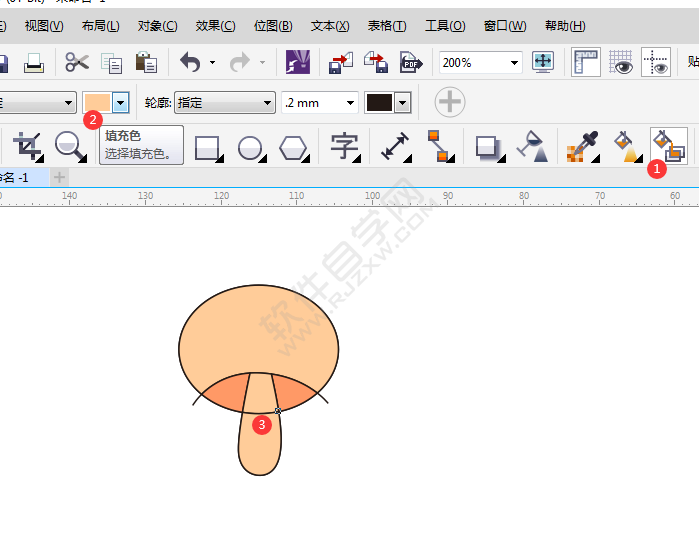Image resolution: width=699 pixels, height=536 pixels.
Task: Click the Undo arrow button
Action: pyautogui.click(x=190, y=63)
